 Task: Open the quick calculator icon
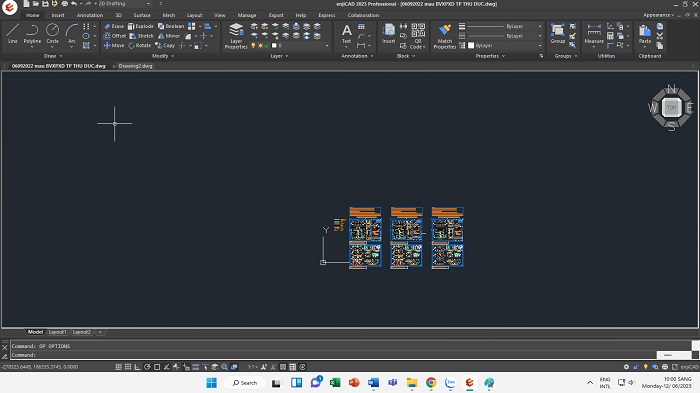click(610, 36)
